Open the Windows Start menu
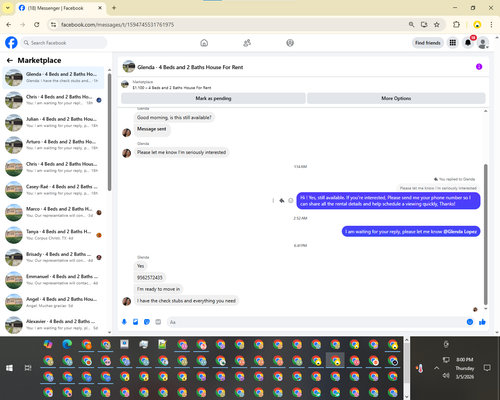 tap(9, 368)
